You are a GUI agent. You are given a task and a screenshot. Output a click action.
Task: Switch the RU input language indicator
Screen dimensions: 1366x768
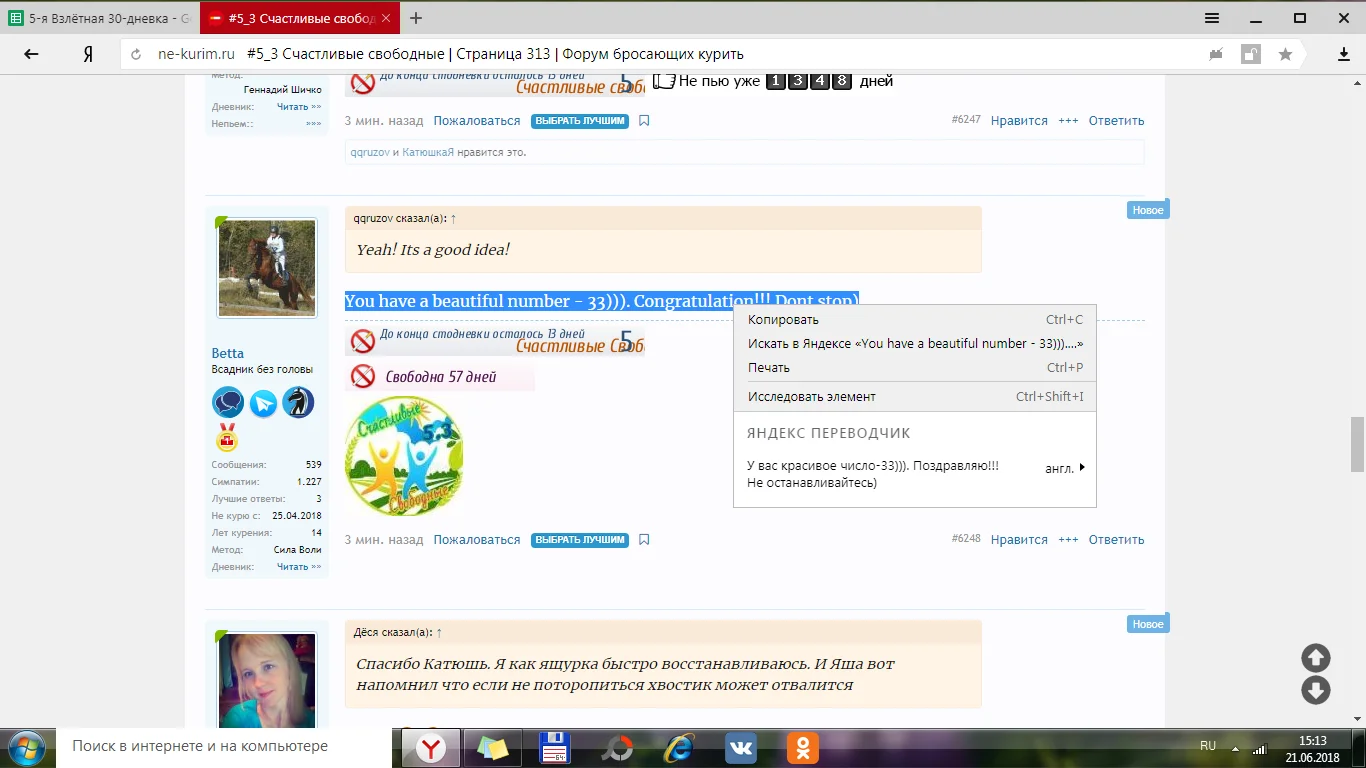[1208, 746]
